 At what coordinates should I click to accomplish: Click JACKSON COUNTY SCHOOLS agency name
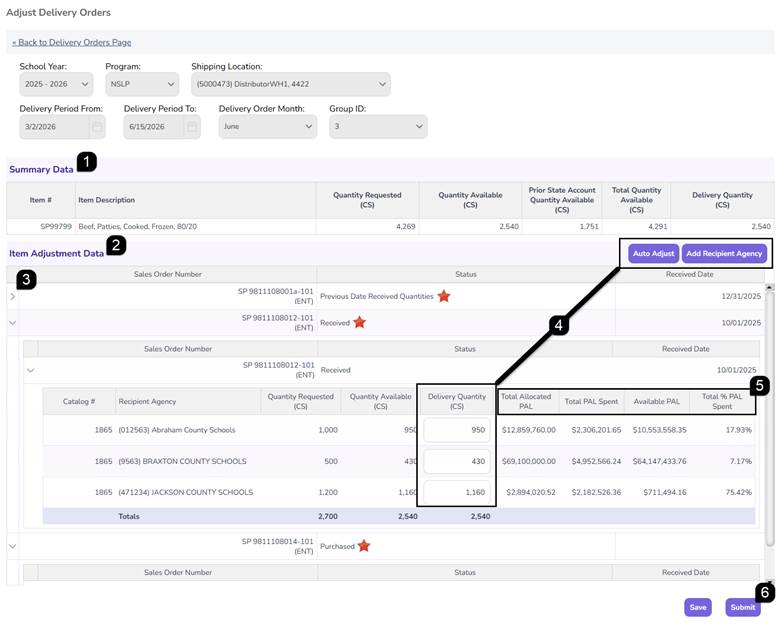tap(186, 492)
